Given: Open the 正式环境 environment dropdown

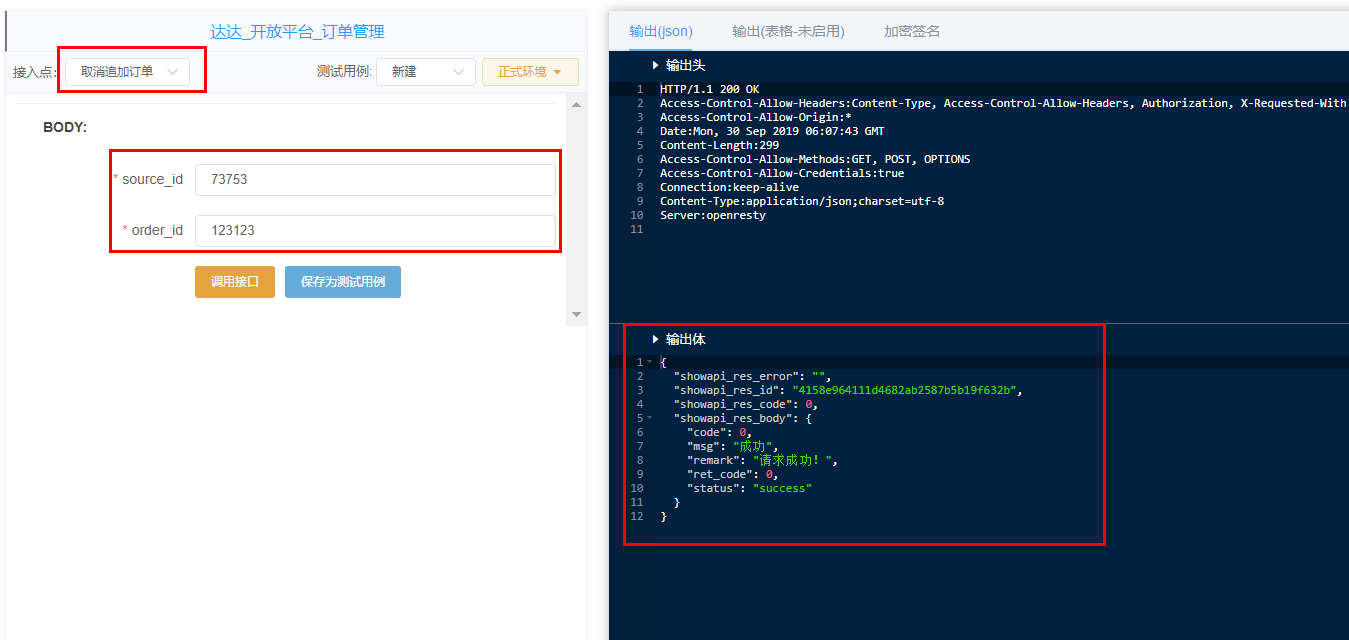Looking at the screenshot, I should pos(530,72).
